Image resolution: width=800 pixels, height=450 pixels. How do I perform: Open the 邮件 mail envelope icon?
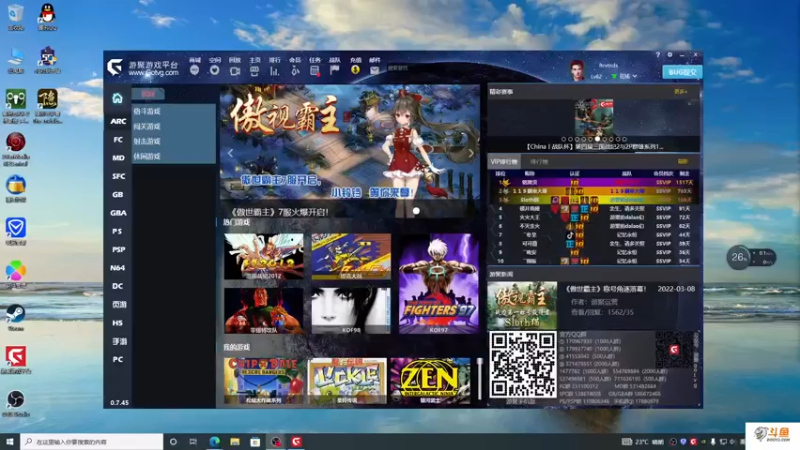[374, 71]
